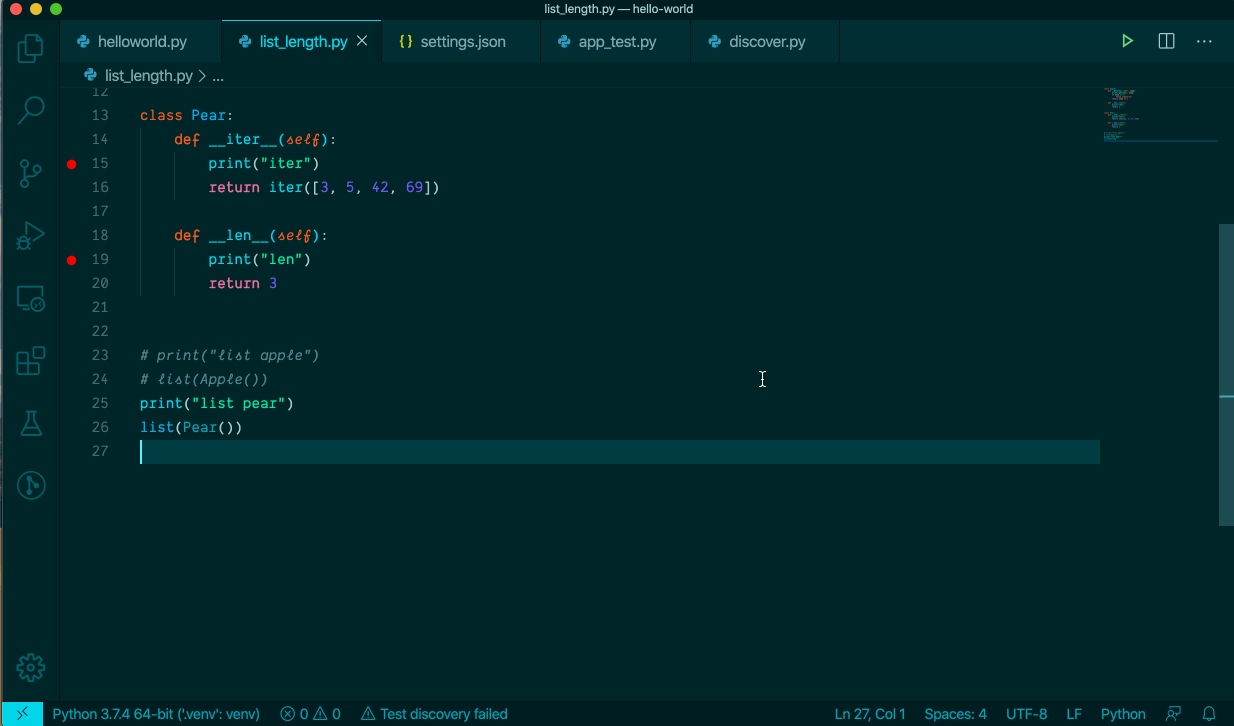The width and height of the screenshot is (1234, 726).
Task: Open the Search view
Action: (30, 110)
